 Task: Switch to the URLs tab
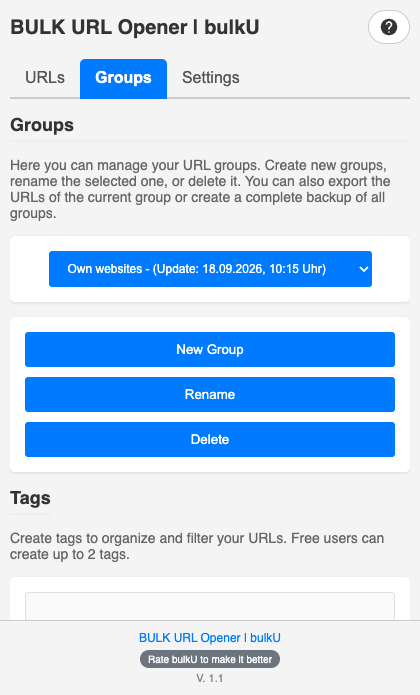[x=45, y=78]
